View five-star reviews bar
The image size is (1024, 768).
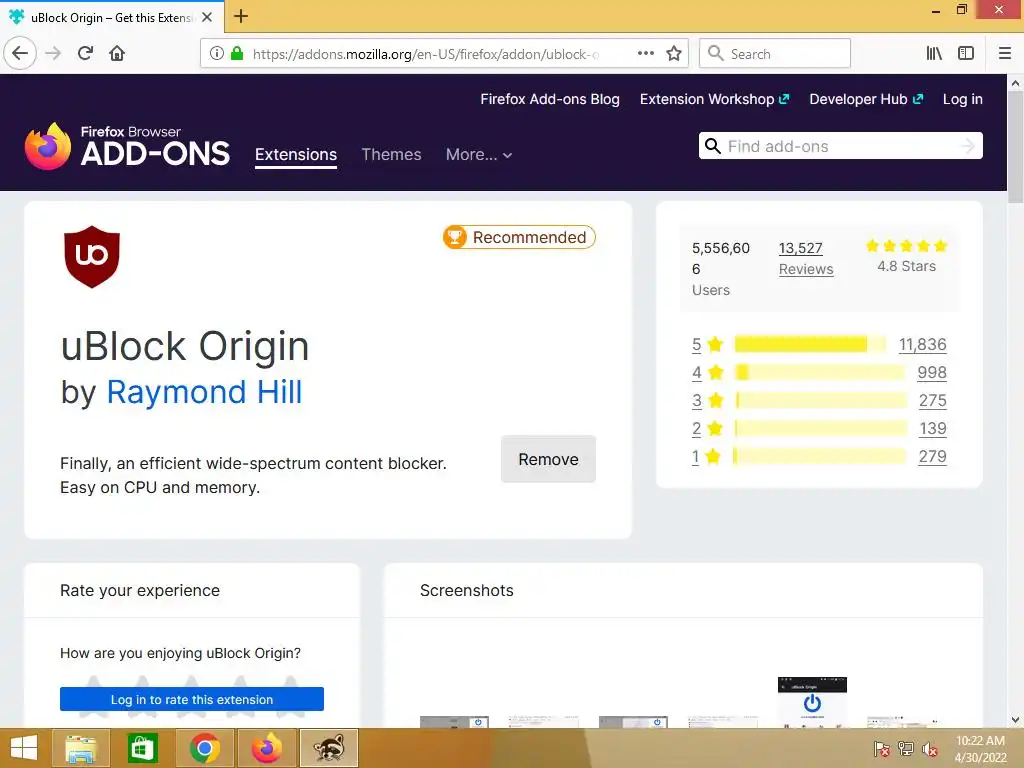pyautogui.click(x=810, y=344)
